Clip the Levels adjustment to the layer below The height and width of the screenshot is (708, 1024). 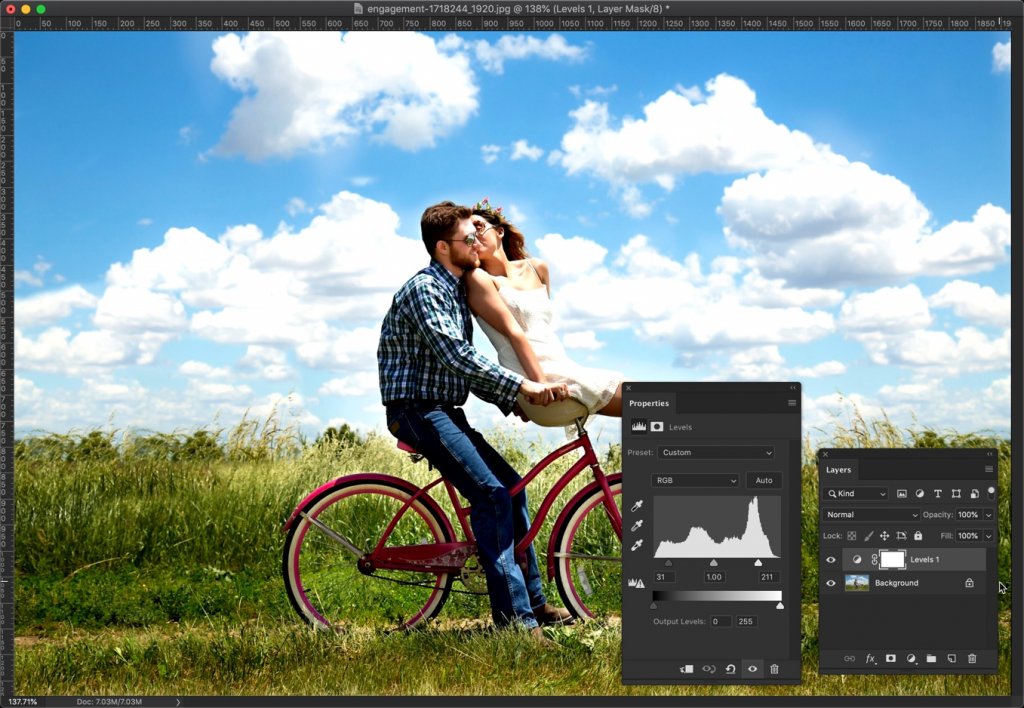687,669
